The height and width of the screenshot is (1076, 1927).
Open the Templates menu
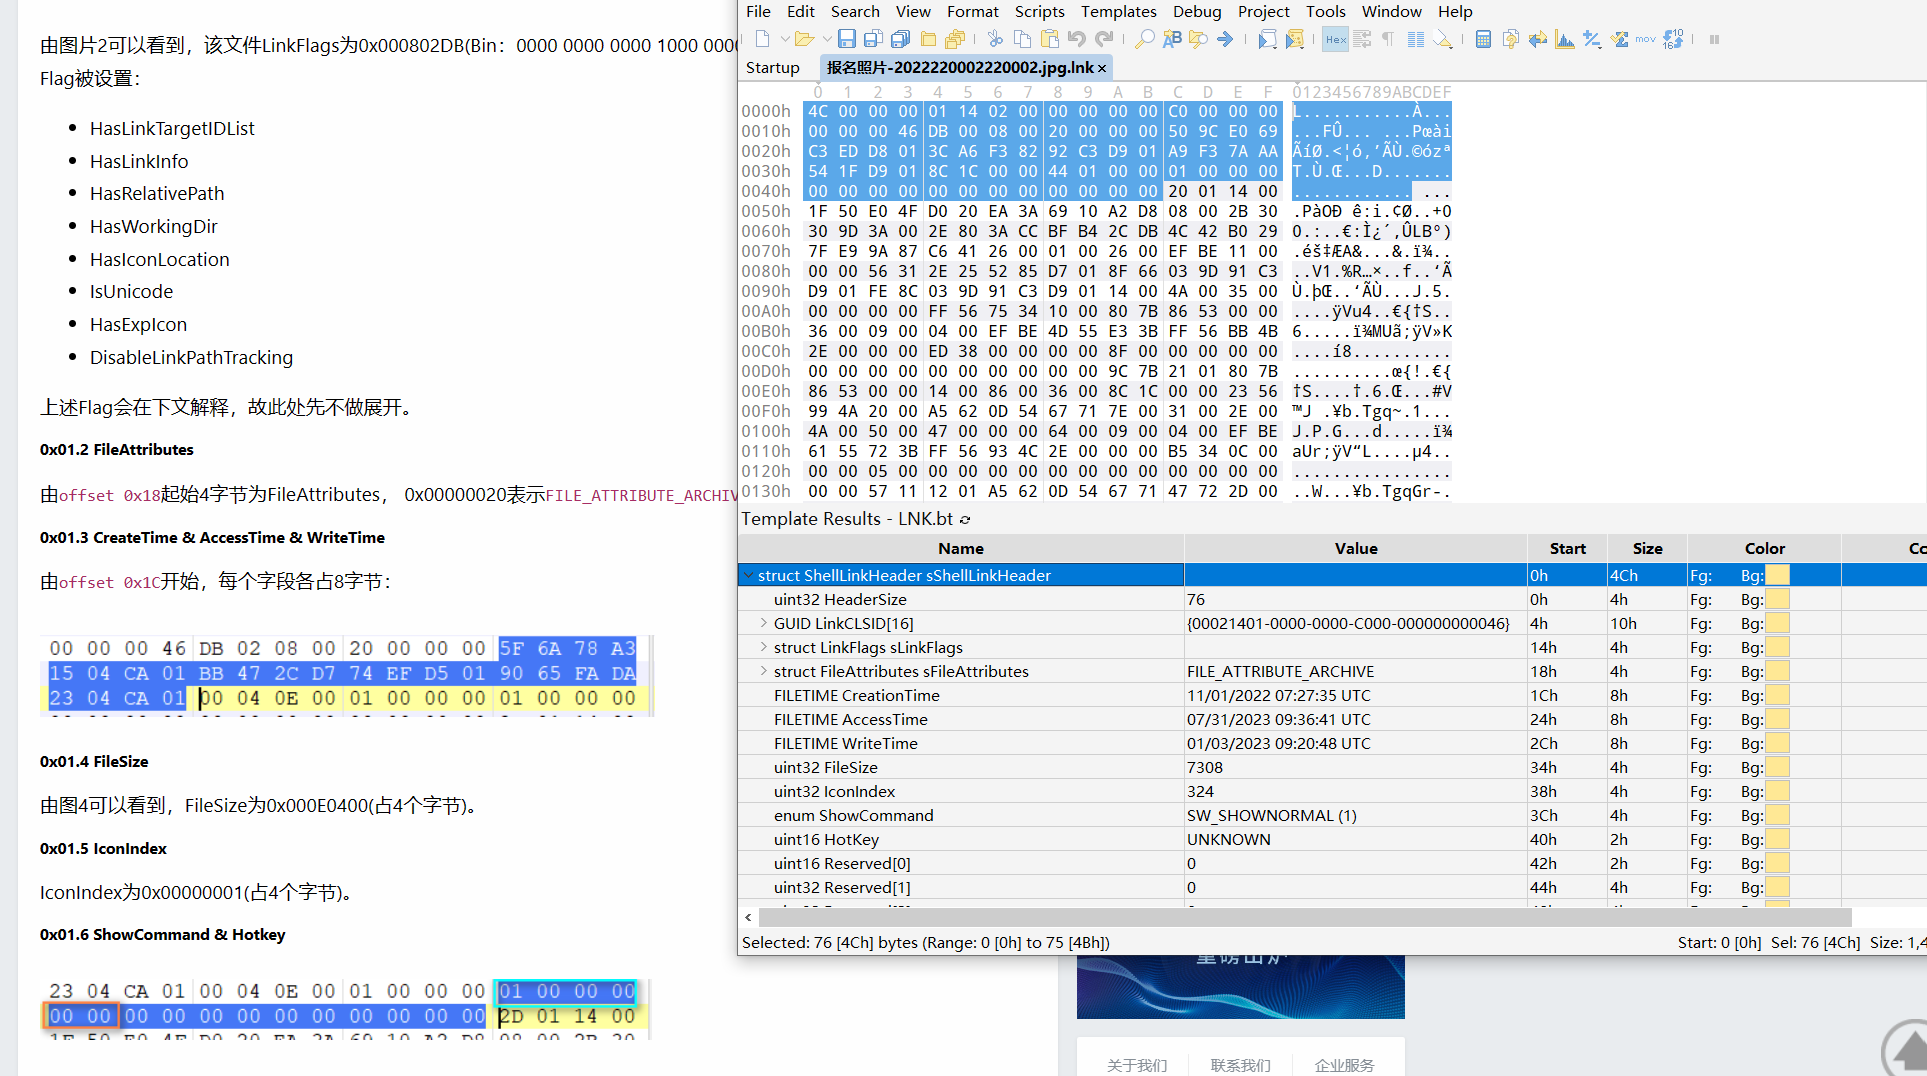click(x=1118, y=11)
